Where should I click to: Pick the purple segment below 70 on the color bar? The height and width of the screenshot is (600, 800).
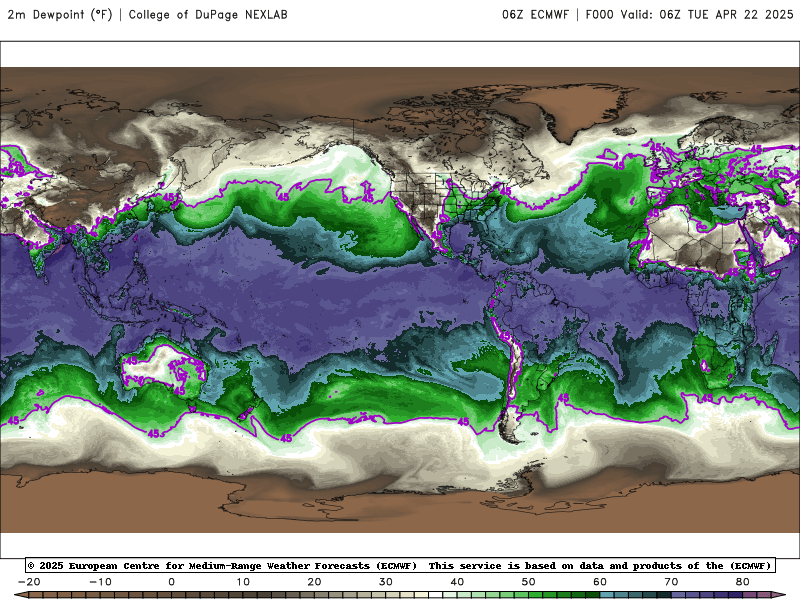(679, 595)
